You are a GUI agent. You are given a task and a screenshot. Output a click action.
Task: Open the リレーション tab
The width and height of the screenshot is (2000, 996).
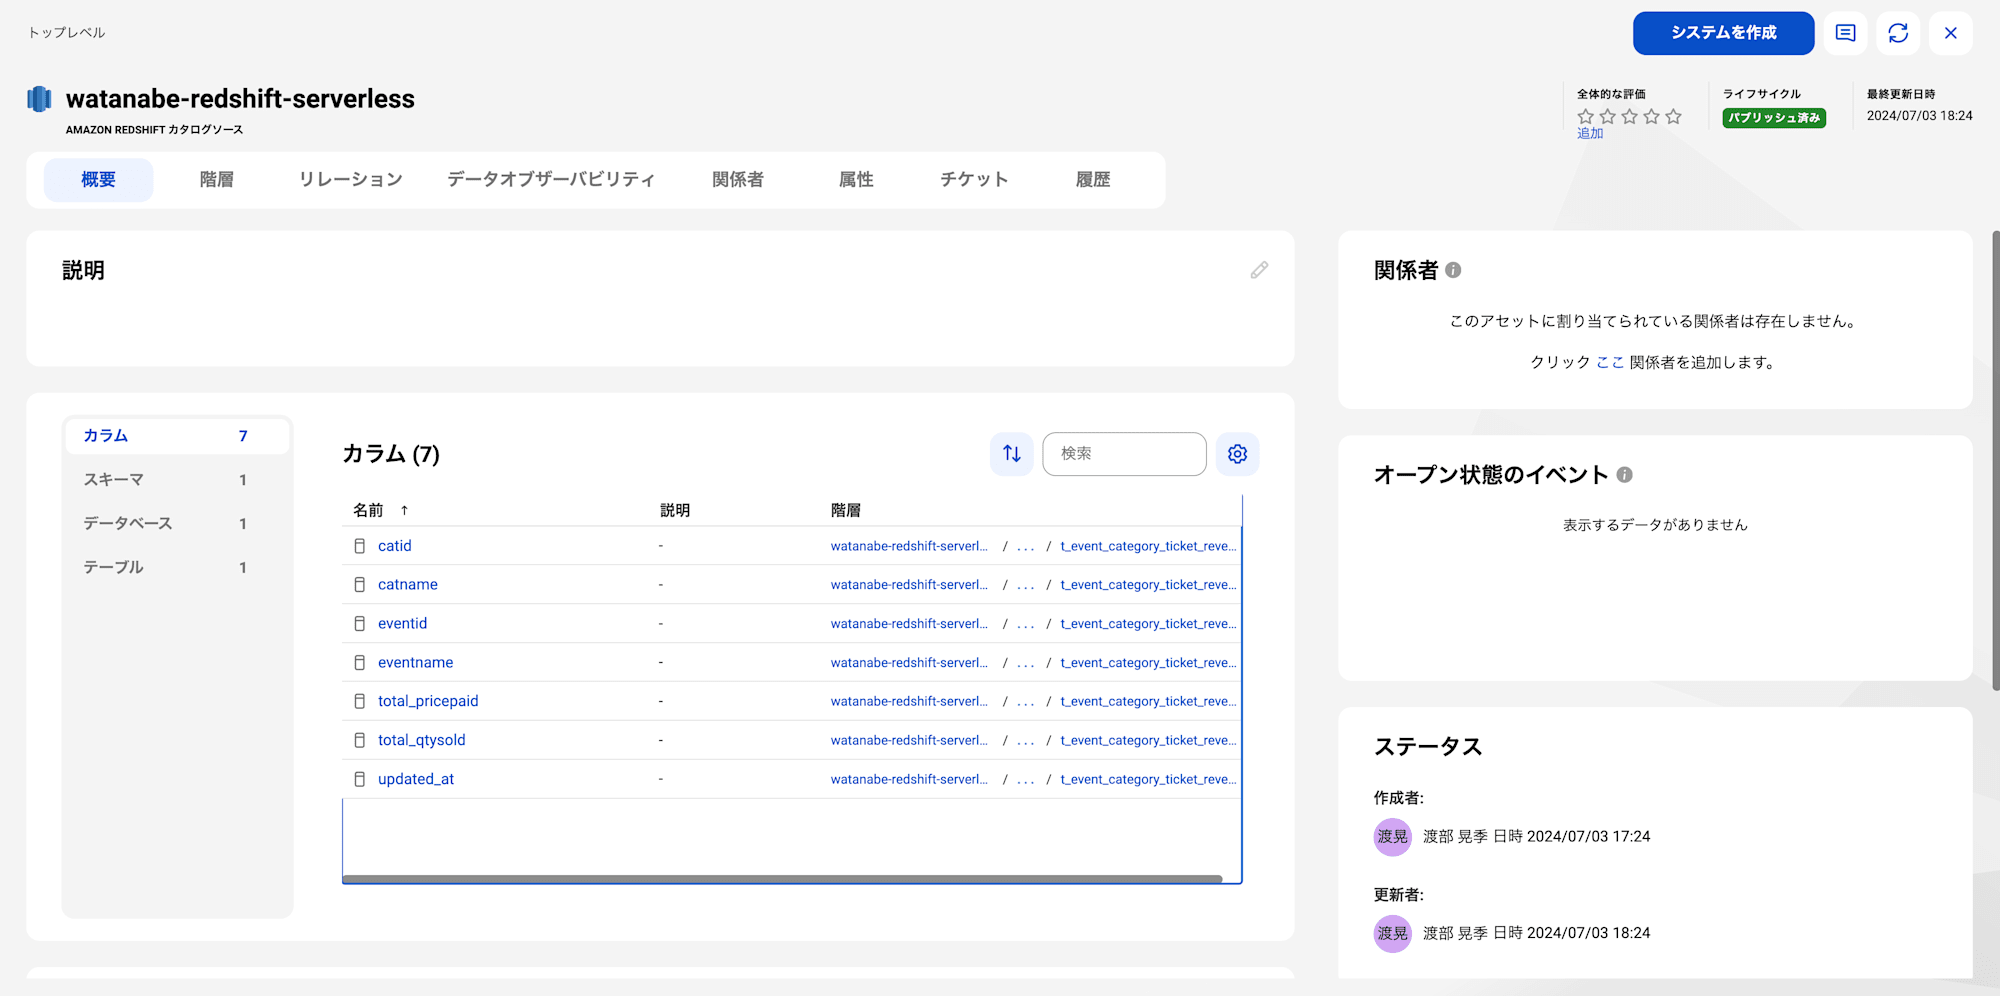tap(351, 180)
